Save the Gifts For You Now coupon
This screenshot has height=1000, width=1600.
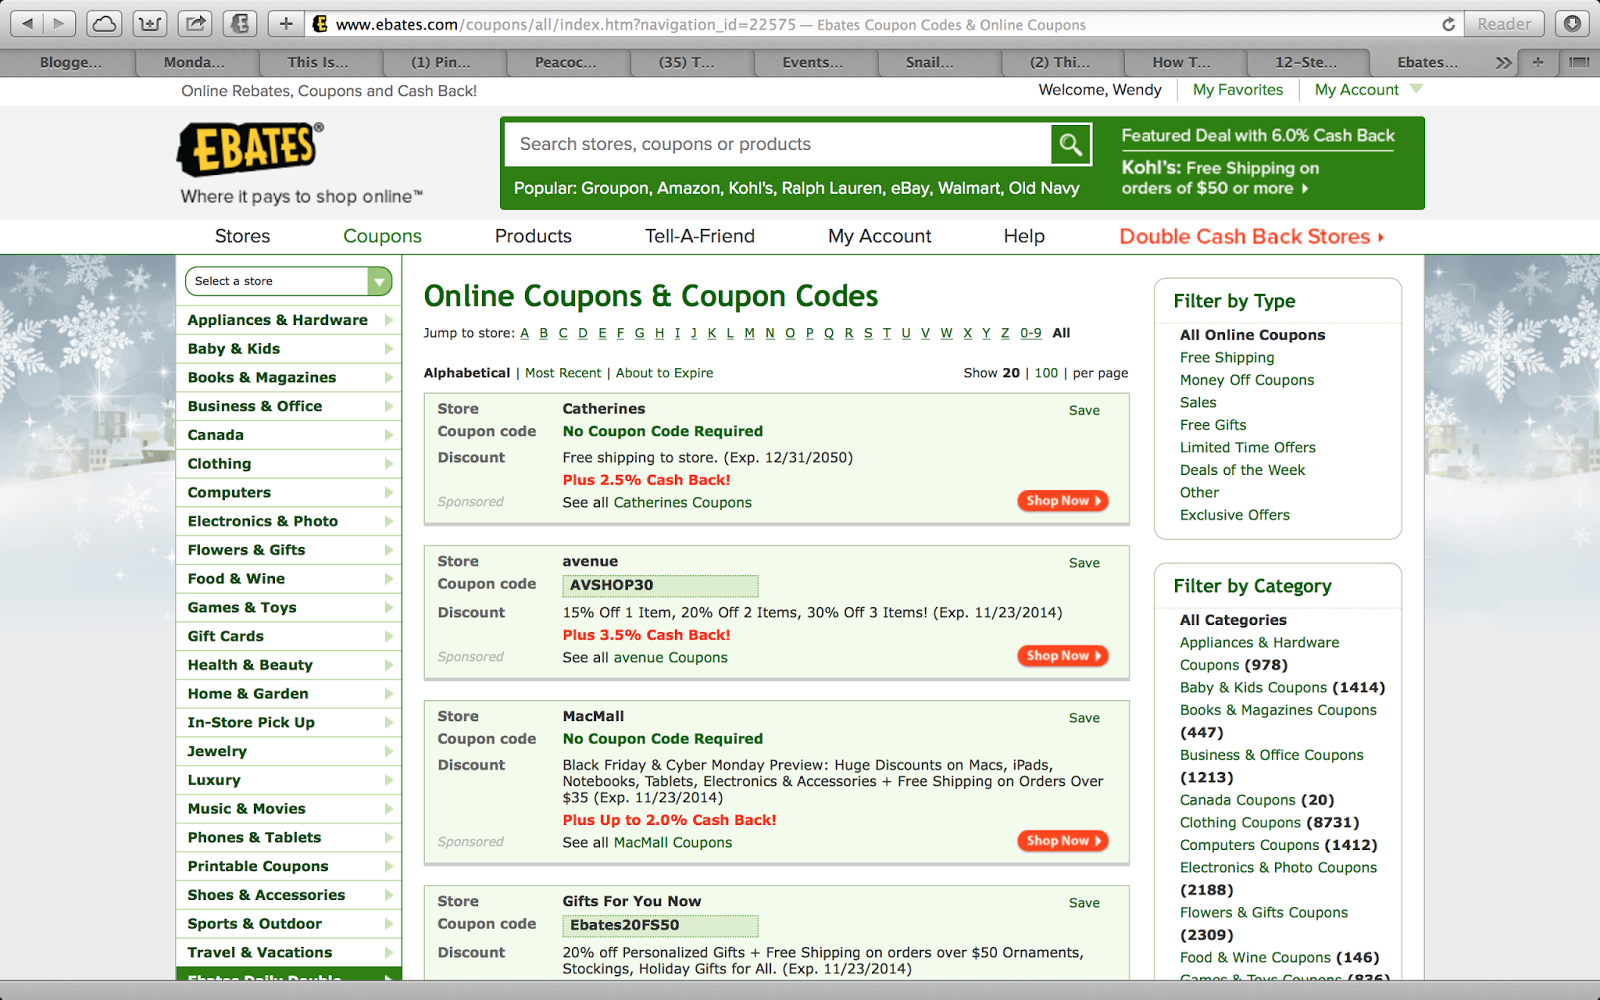pyautogui.click(x=1084, y=903)
